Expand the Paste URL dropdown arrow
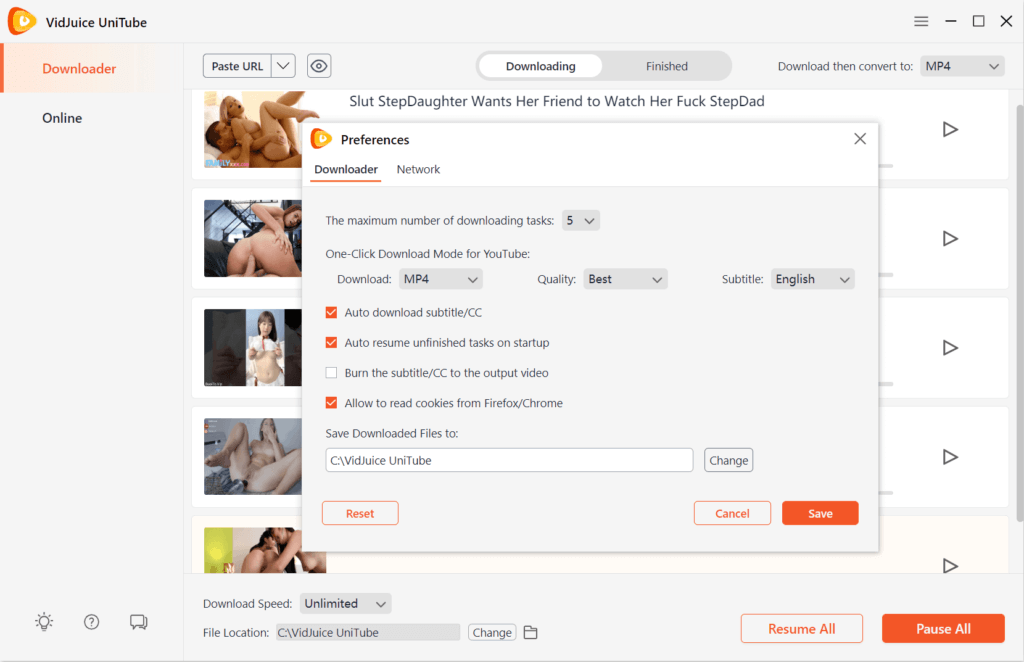 (283, 66)
